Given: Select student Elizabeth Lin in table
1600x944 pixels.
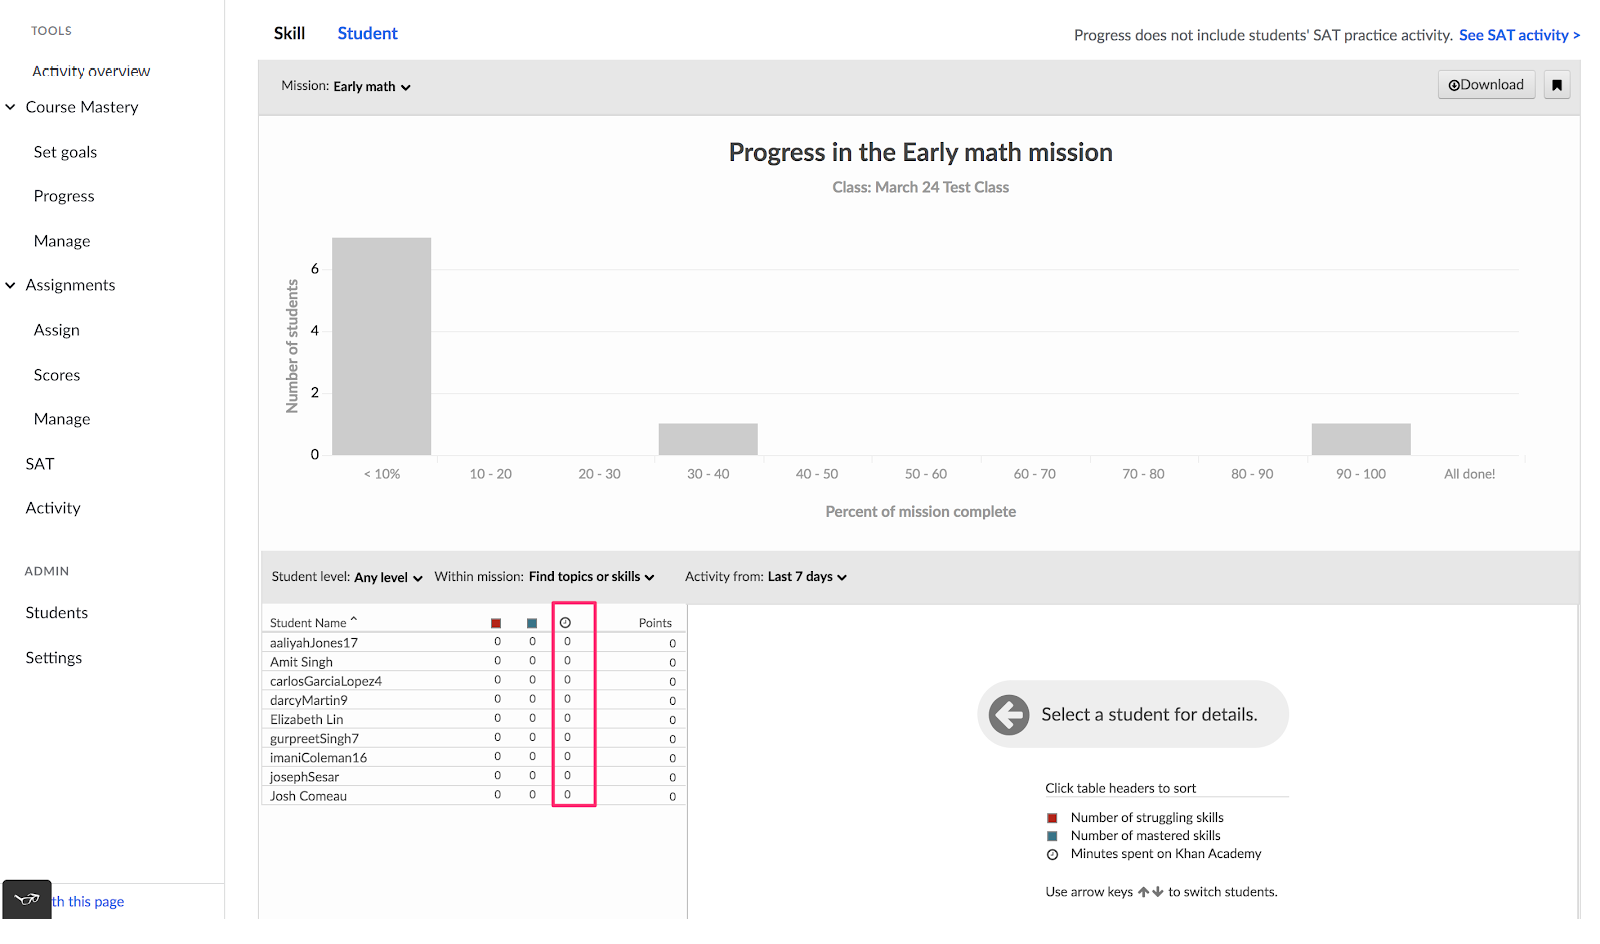Looking at the screenshot, I should pyautogui.click(x=306, y=719).
